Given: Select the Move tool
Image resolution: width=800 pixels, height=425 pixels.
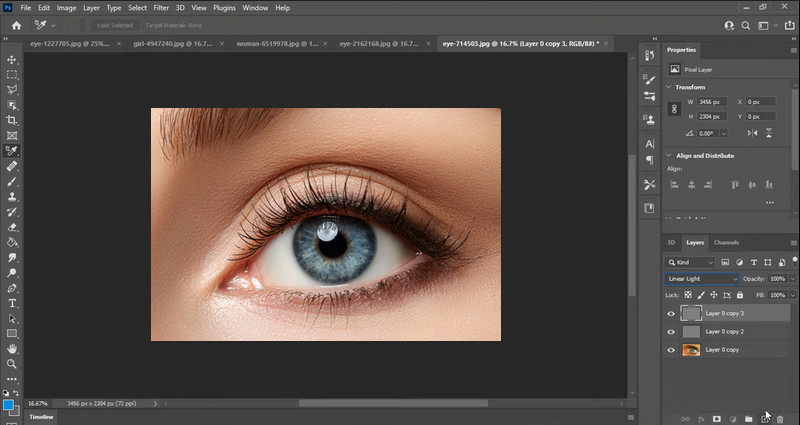Looking at the screenshot, I should pos(12,60).
